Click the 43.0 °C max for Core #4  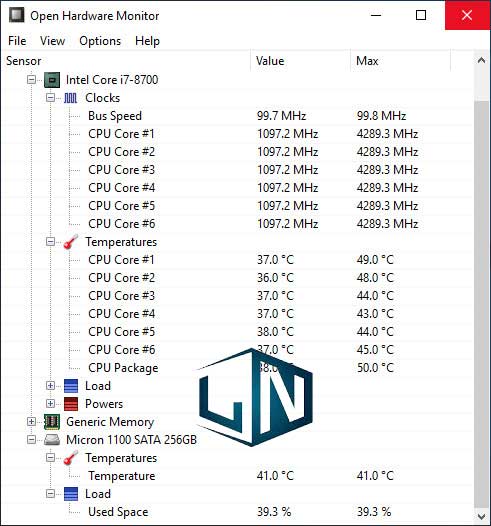[x=375, y=314]
